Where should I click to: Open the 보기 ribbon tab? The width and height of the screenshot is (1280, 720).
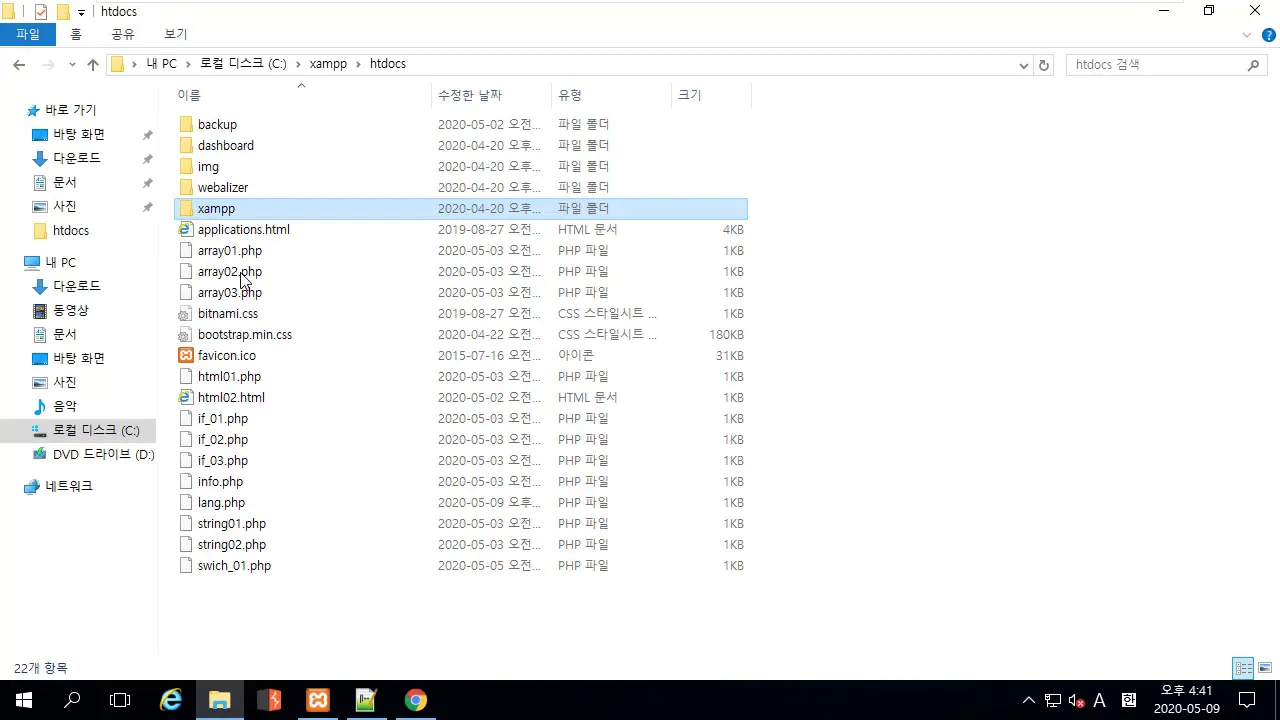(x=176, y=34)
